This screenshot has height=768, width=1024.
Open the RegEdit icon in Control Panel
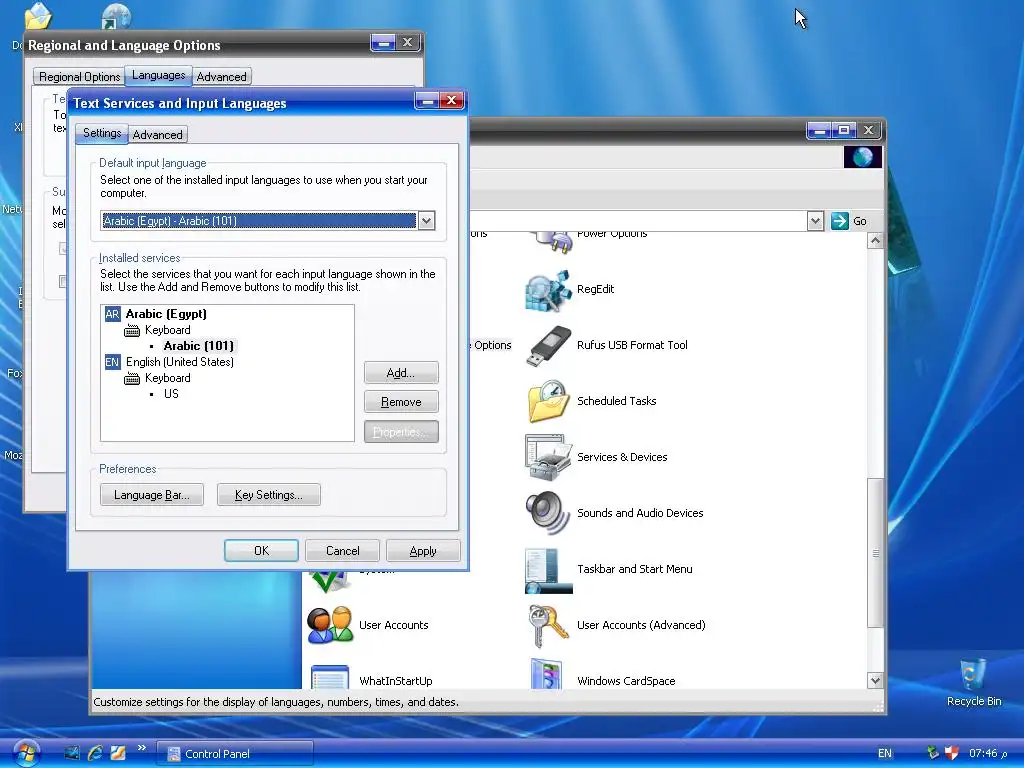548,289
